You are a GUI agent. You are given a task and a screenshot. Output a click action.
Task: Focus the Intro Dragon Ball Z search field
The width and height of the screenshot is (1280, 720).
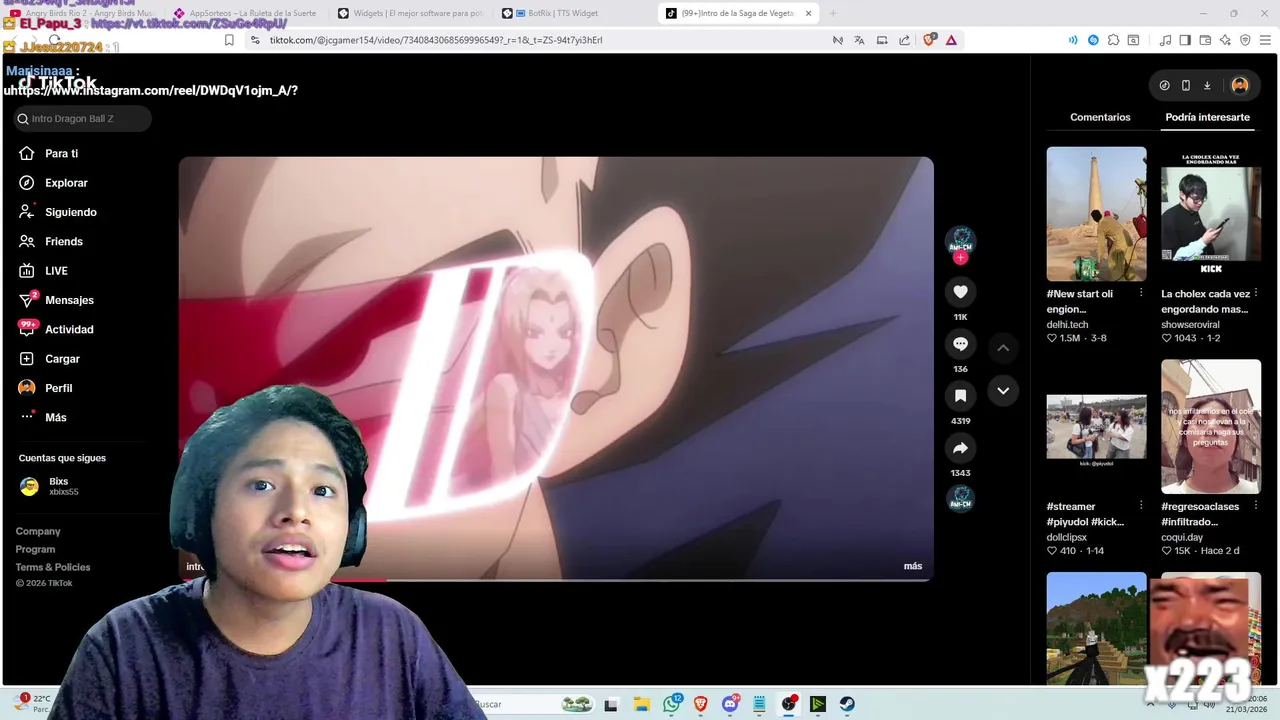(83, 119)
